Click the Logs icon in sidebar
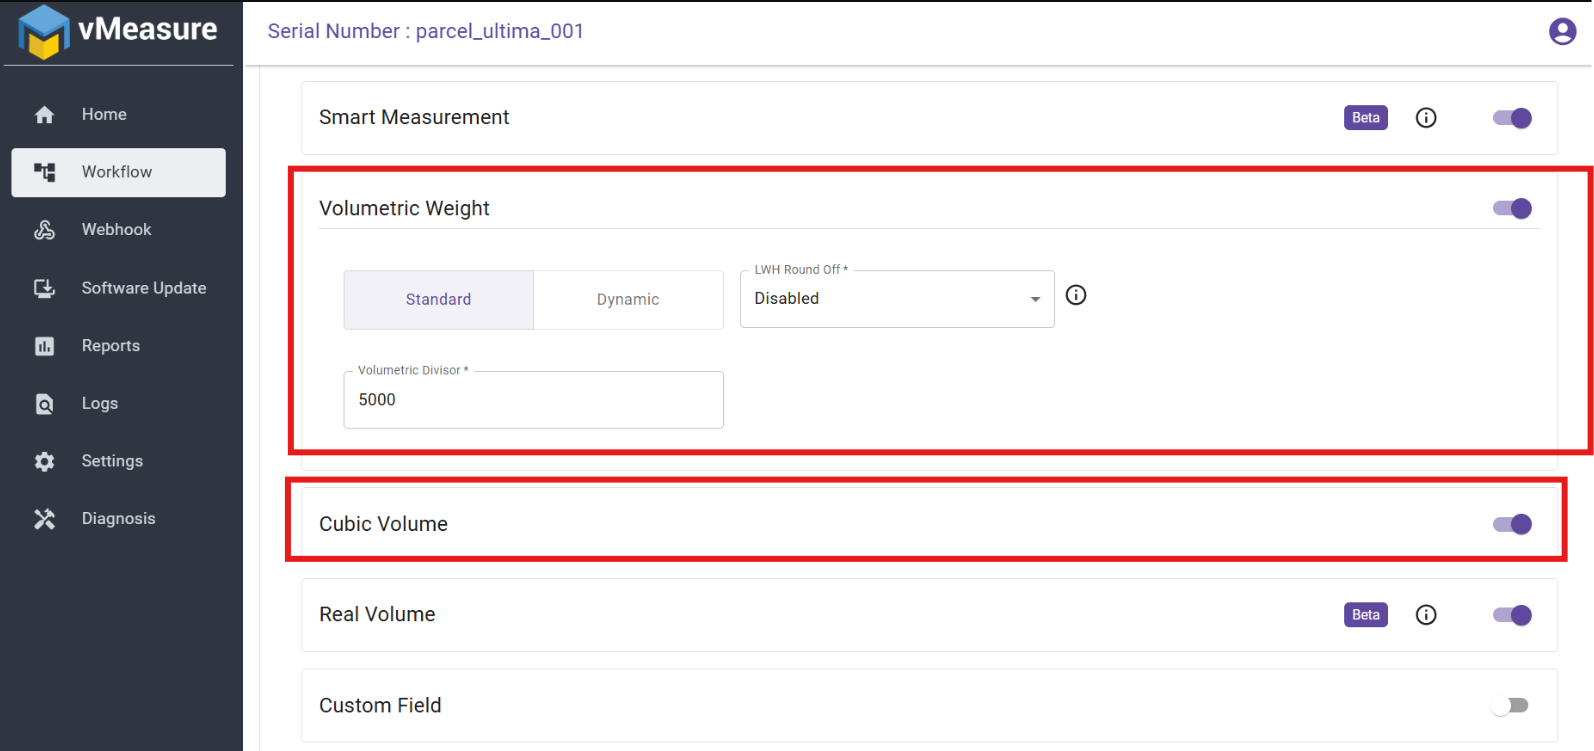 [x=44, y=404]
